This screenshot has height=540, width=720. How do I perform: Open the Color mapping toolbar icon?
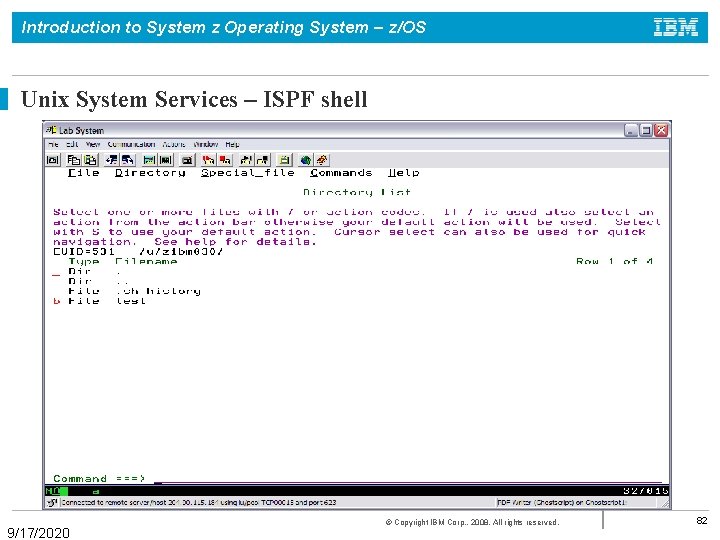coord(166,160)
